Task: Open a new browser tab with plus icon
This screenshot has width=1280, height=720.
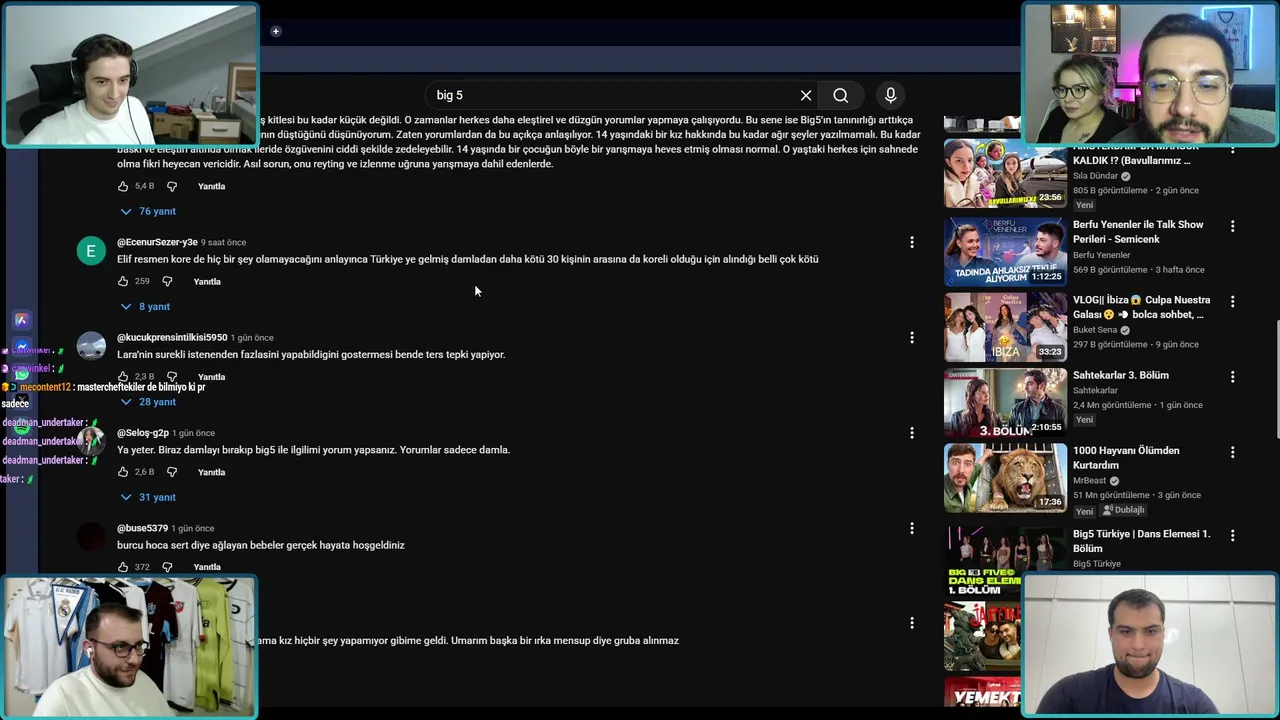Action: tap(275, 31)
